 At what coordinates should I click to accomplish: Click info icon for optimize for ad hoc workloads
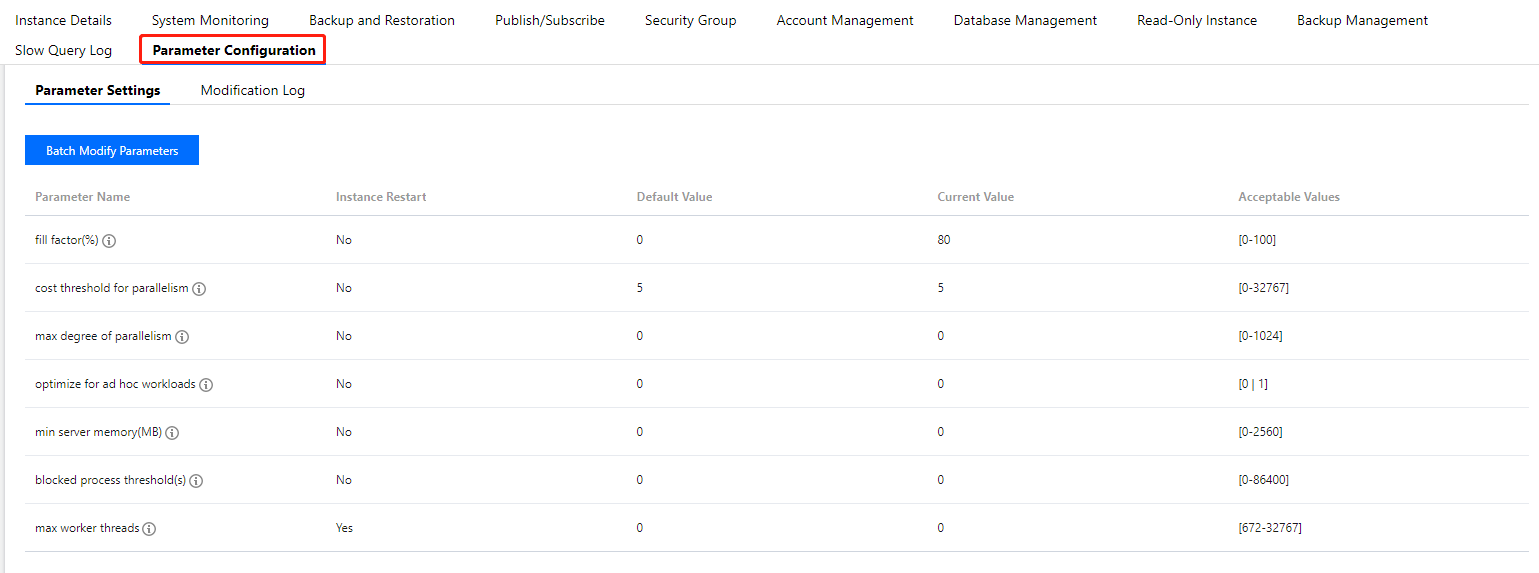[206, 385]
